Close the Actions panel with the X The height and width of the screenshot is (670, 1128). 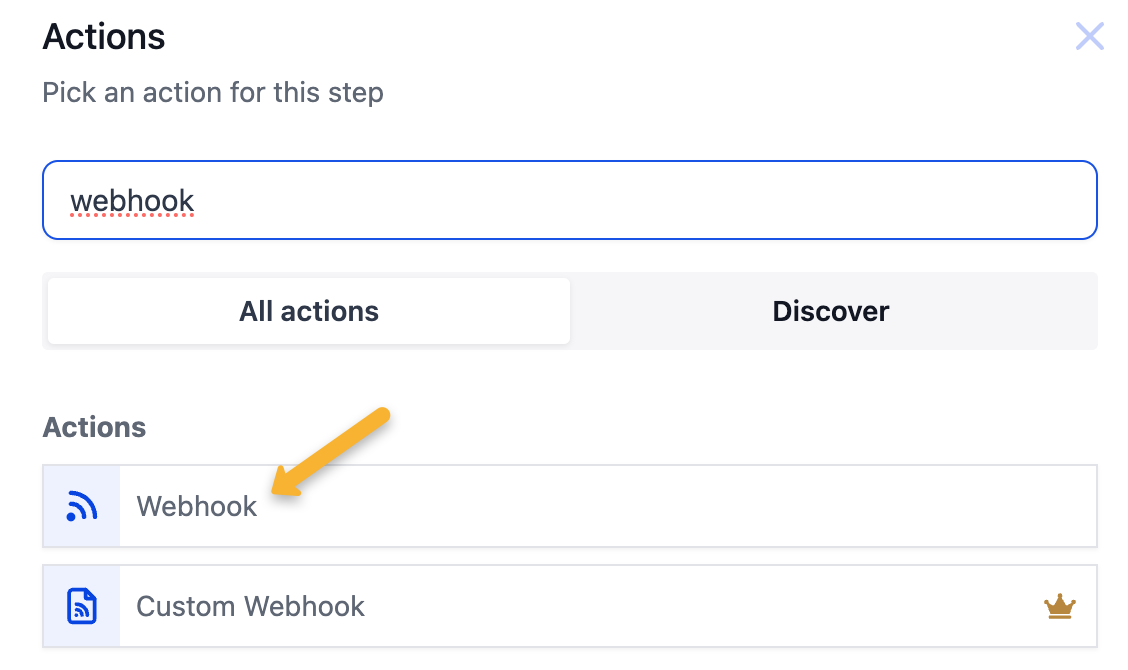click(1089, 37)
